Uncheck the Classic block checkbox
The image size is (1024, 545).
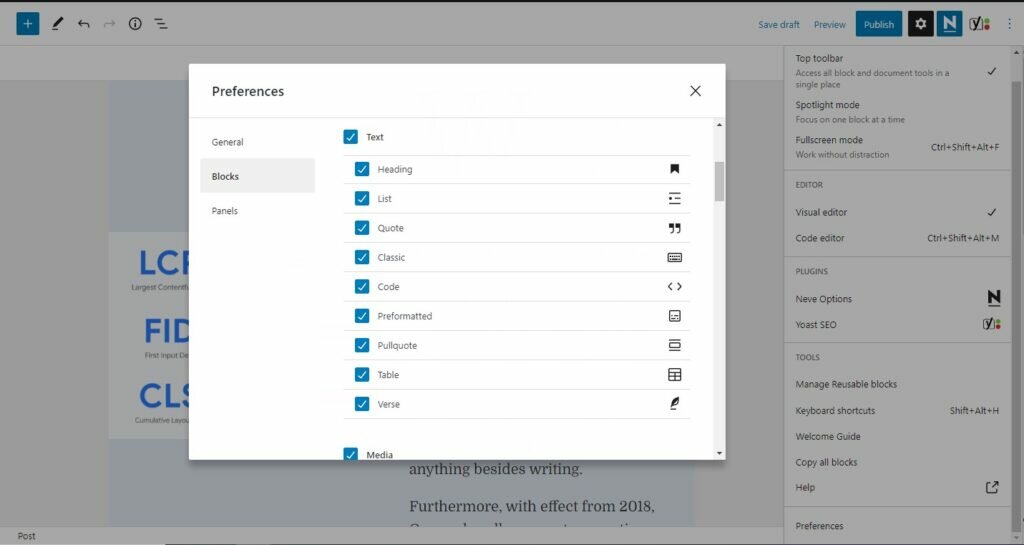pos(362,257)
